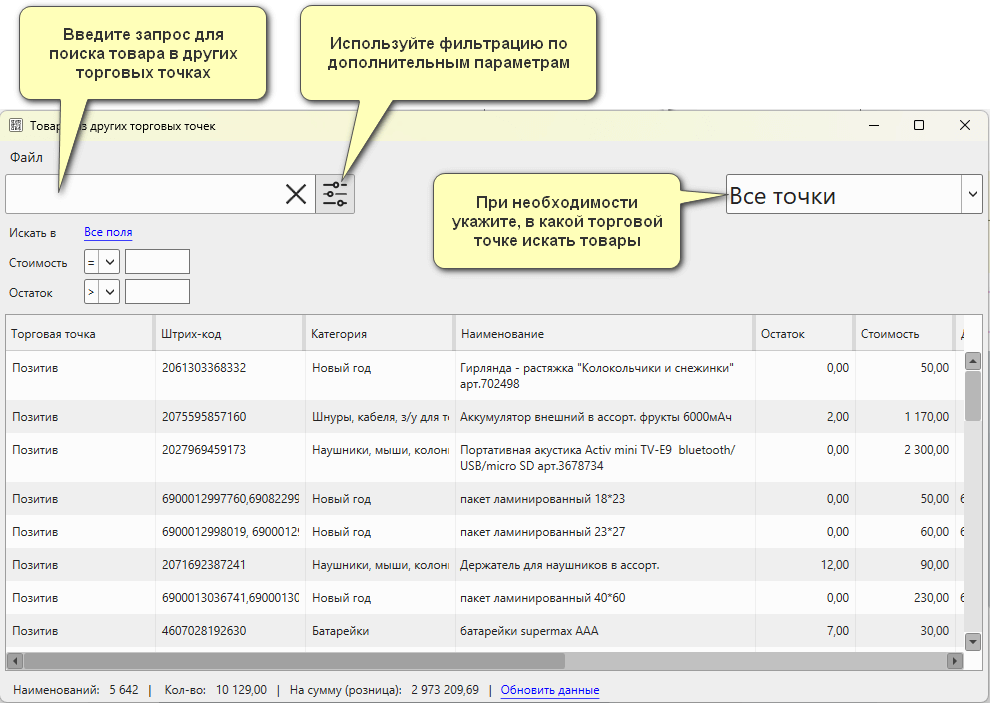Sort by Категория column header
The width and height of the screenshot is (990, 703).
click(x=377, y=334)
